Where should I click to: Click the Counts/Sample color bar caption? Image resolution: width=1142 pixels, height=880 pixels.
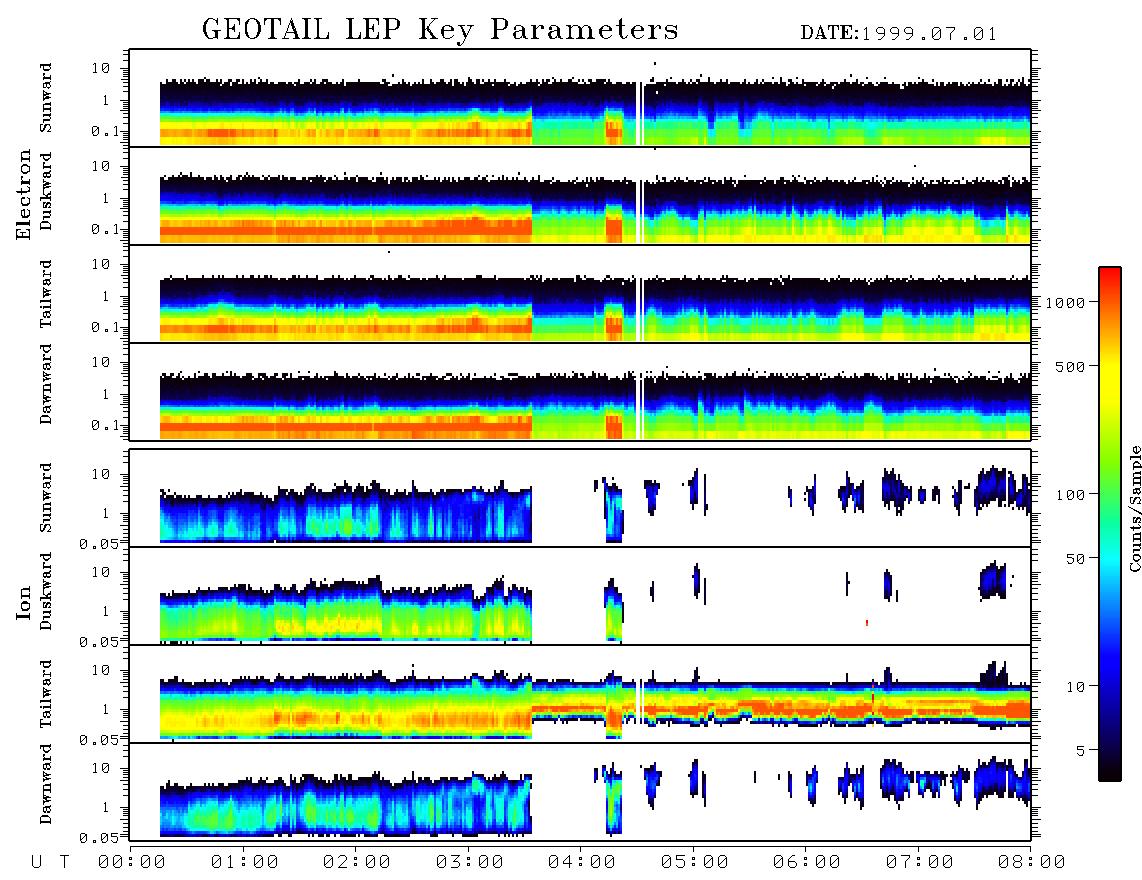pos(1134,508)
